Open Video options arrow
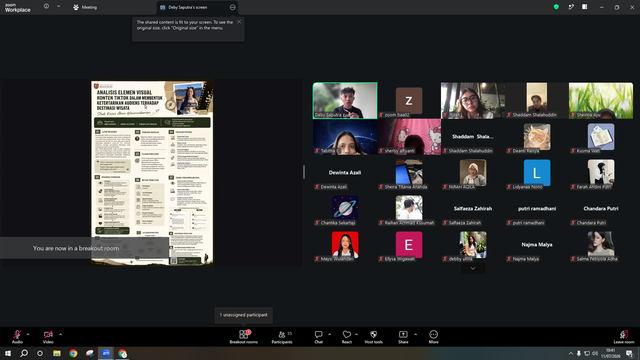Screen dimensions: 640x360 60,334
